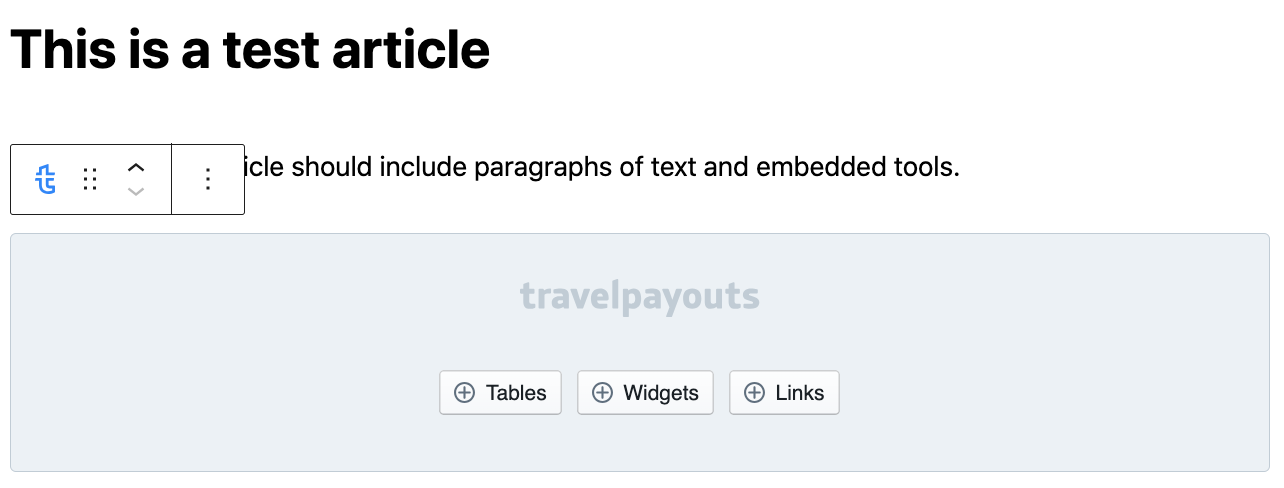Select the gray Travelpayouts block background
The width and height of the screenshot is (1284, 488).
point(640,440)
